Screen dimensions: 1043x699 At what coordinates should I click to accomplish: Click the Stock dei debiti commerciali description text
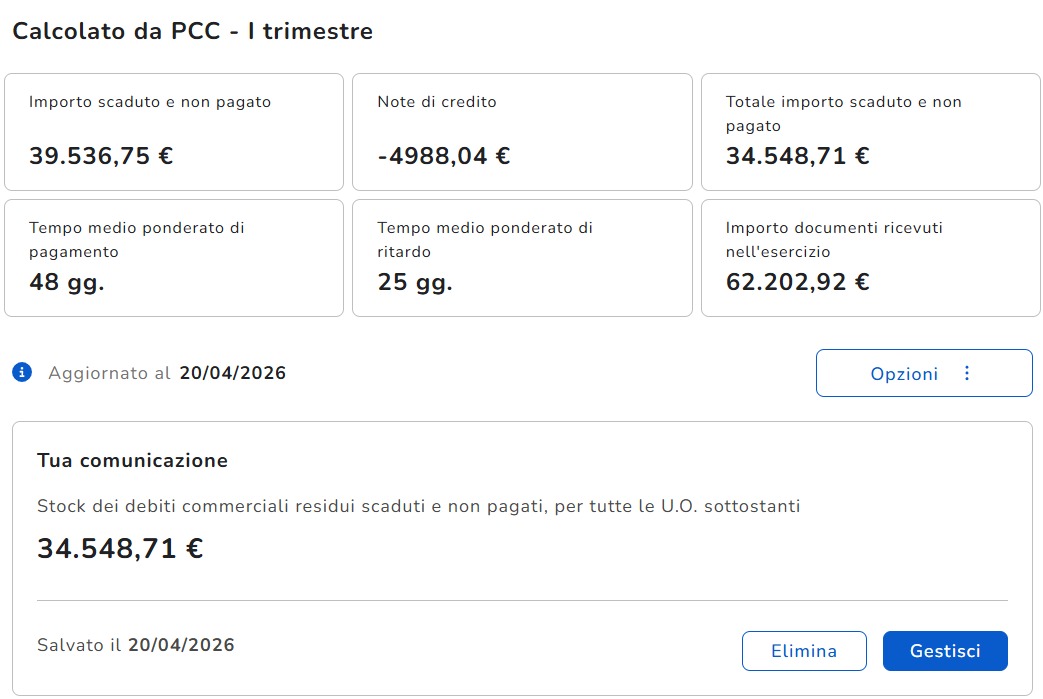click(x=418, y=506)
